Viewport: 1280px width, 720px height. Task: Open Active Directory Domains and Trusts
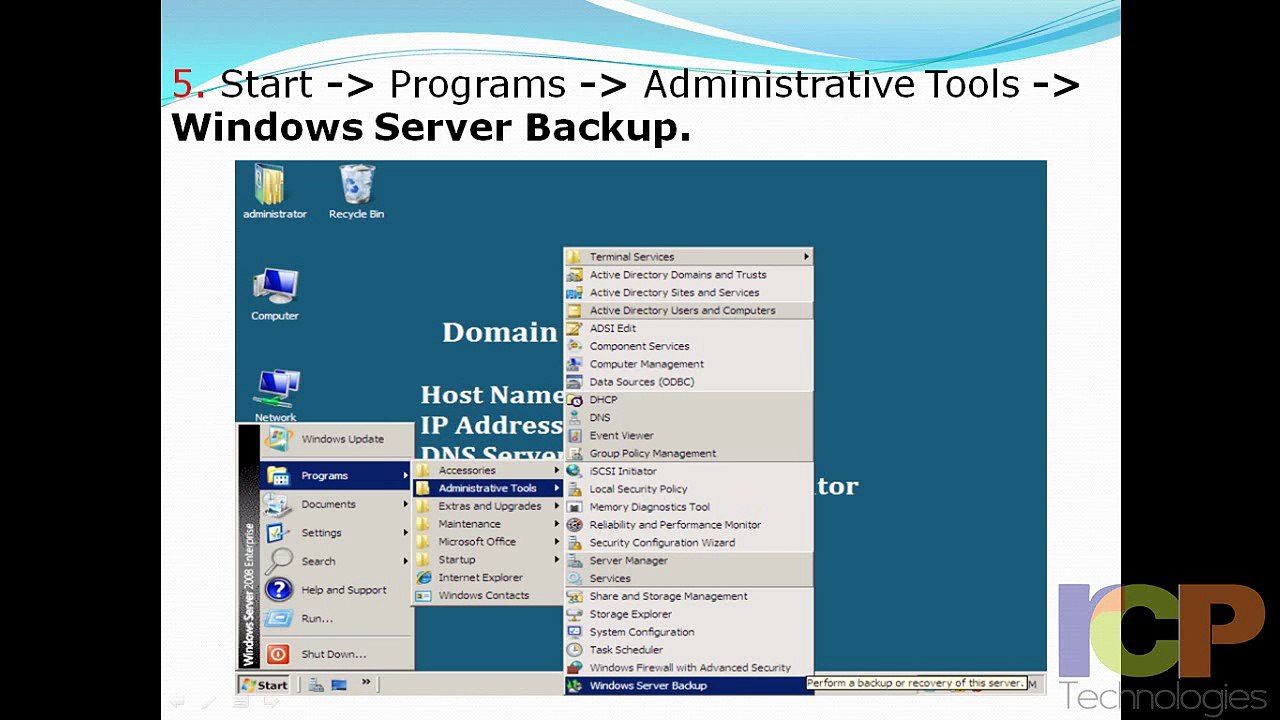688,275
